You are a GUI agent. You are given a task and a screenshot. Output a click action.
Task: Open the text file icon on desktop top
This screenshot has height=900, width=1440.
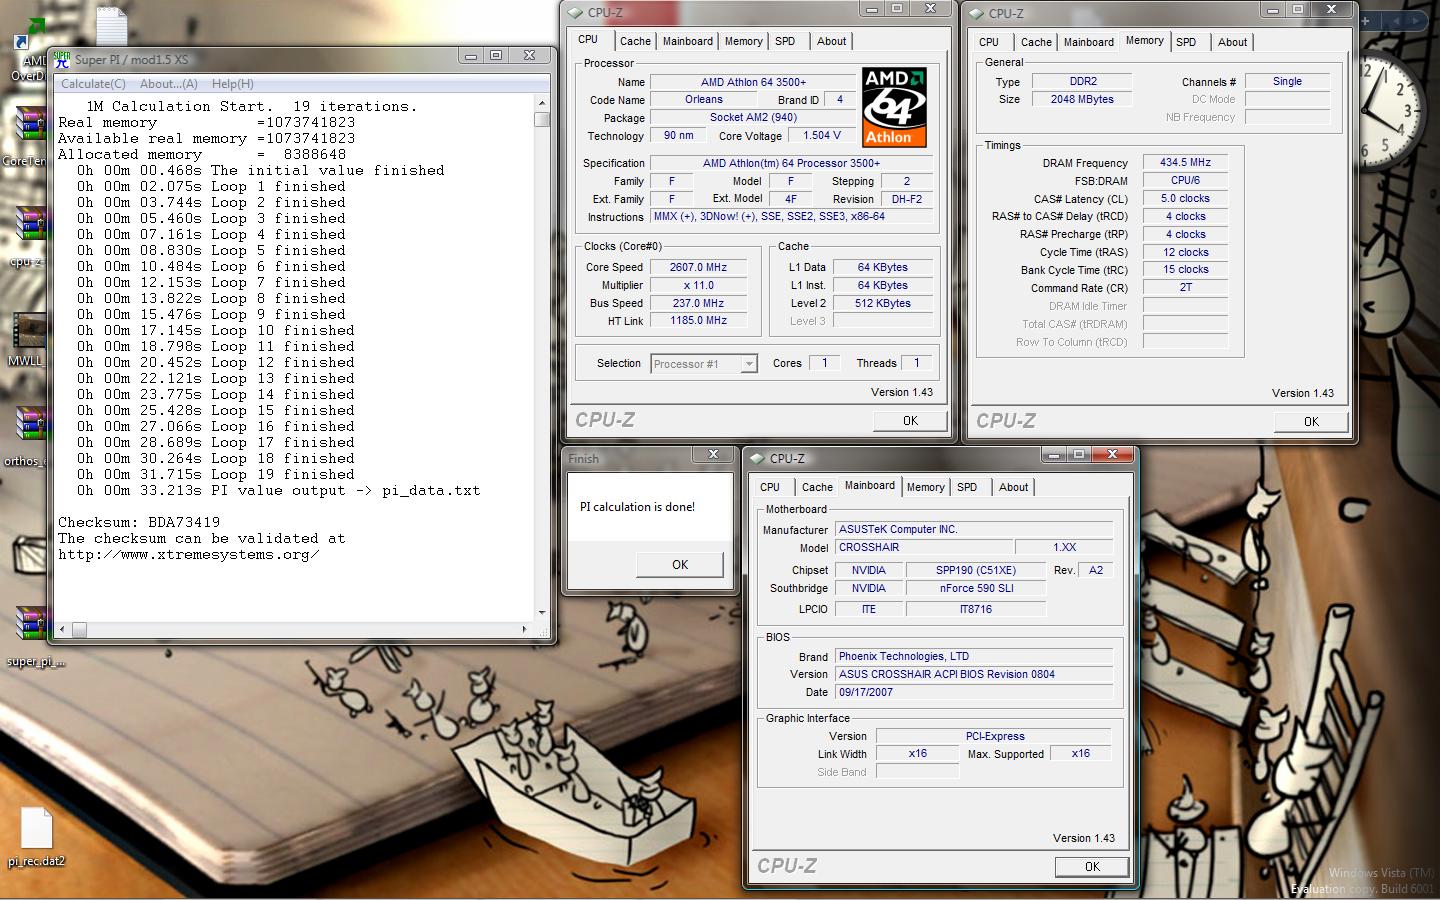pos(111,26)
